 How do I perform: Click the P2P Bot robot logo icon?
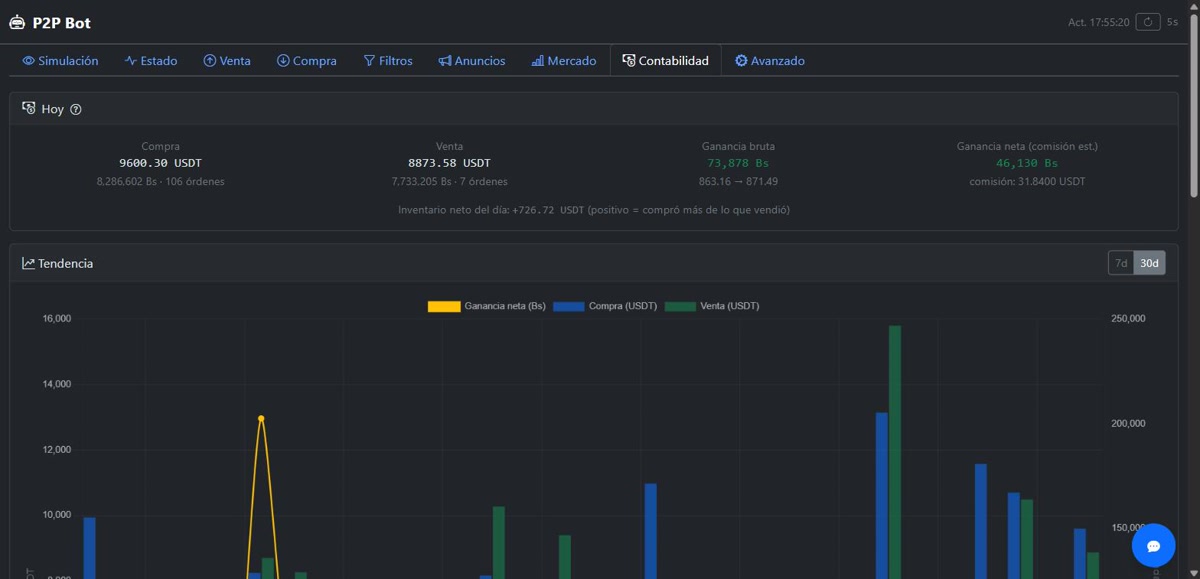[17, 22]
